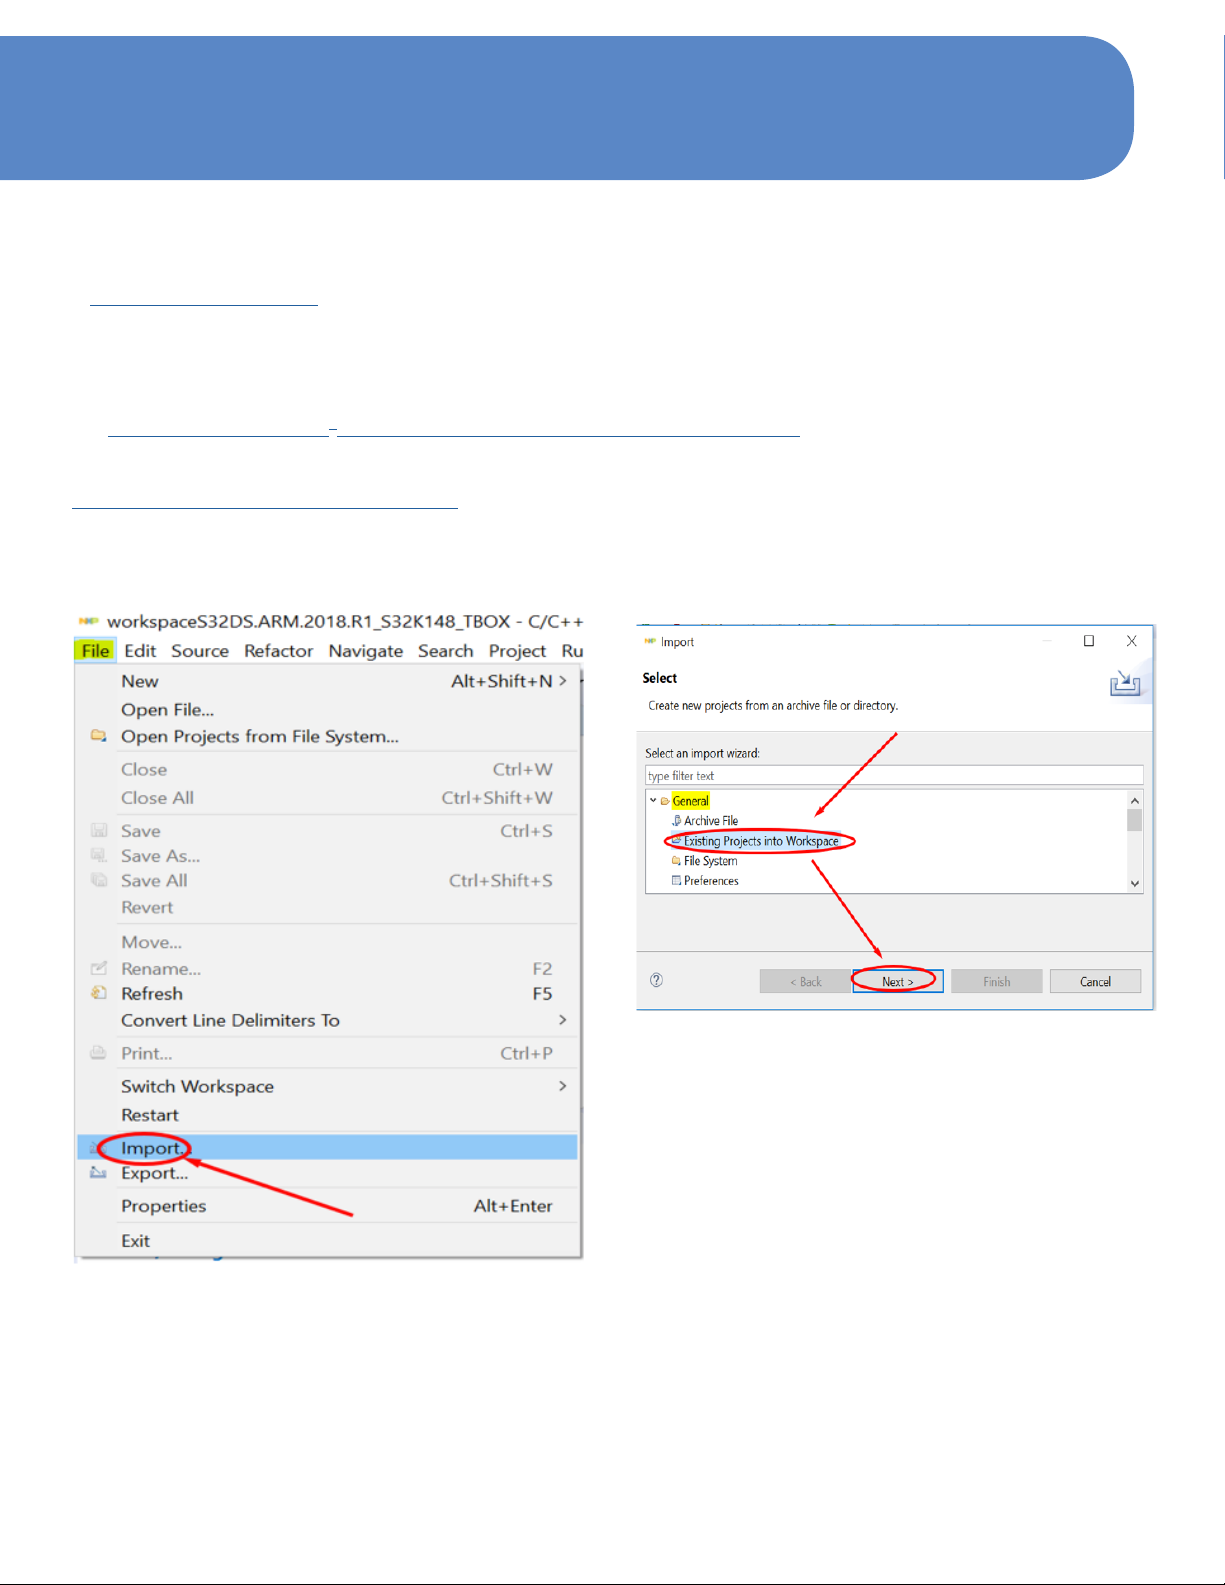Screen dimensions: 1225x1585
Task: Select Preferences import wizard
Action: pyautogui.click(x=711, y=881)
